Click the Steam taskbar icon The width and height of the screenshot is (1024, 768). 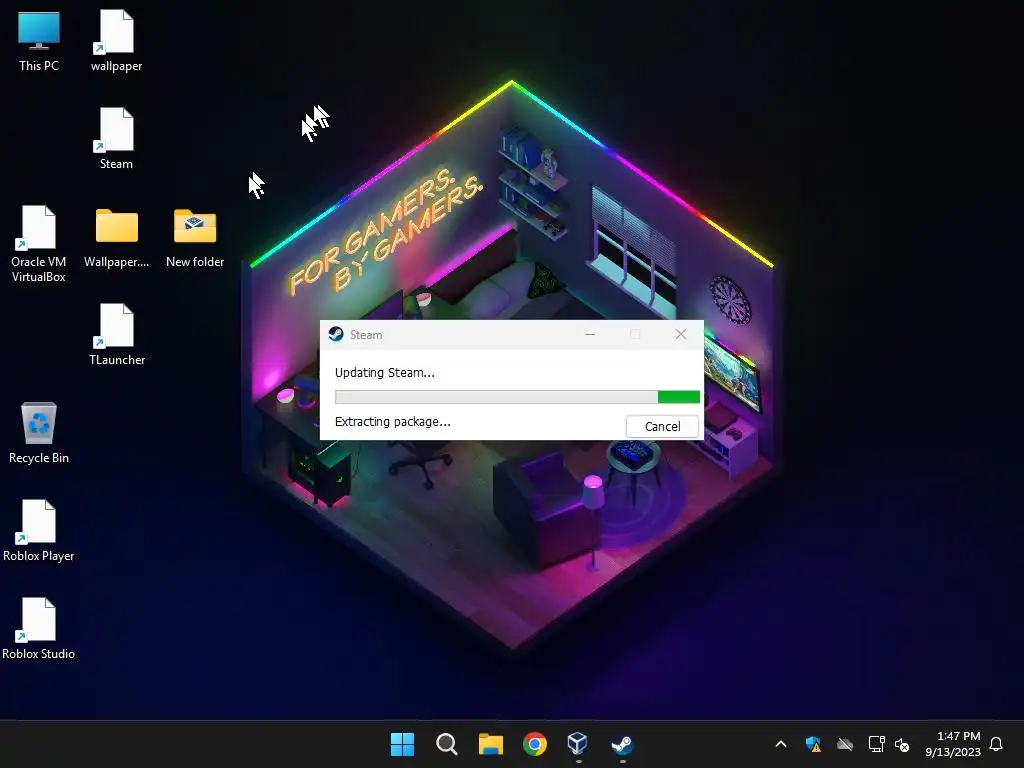click(622, 744)
